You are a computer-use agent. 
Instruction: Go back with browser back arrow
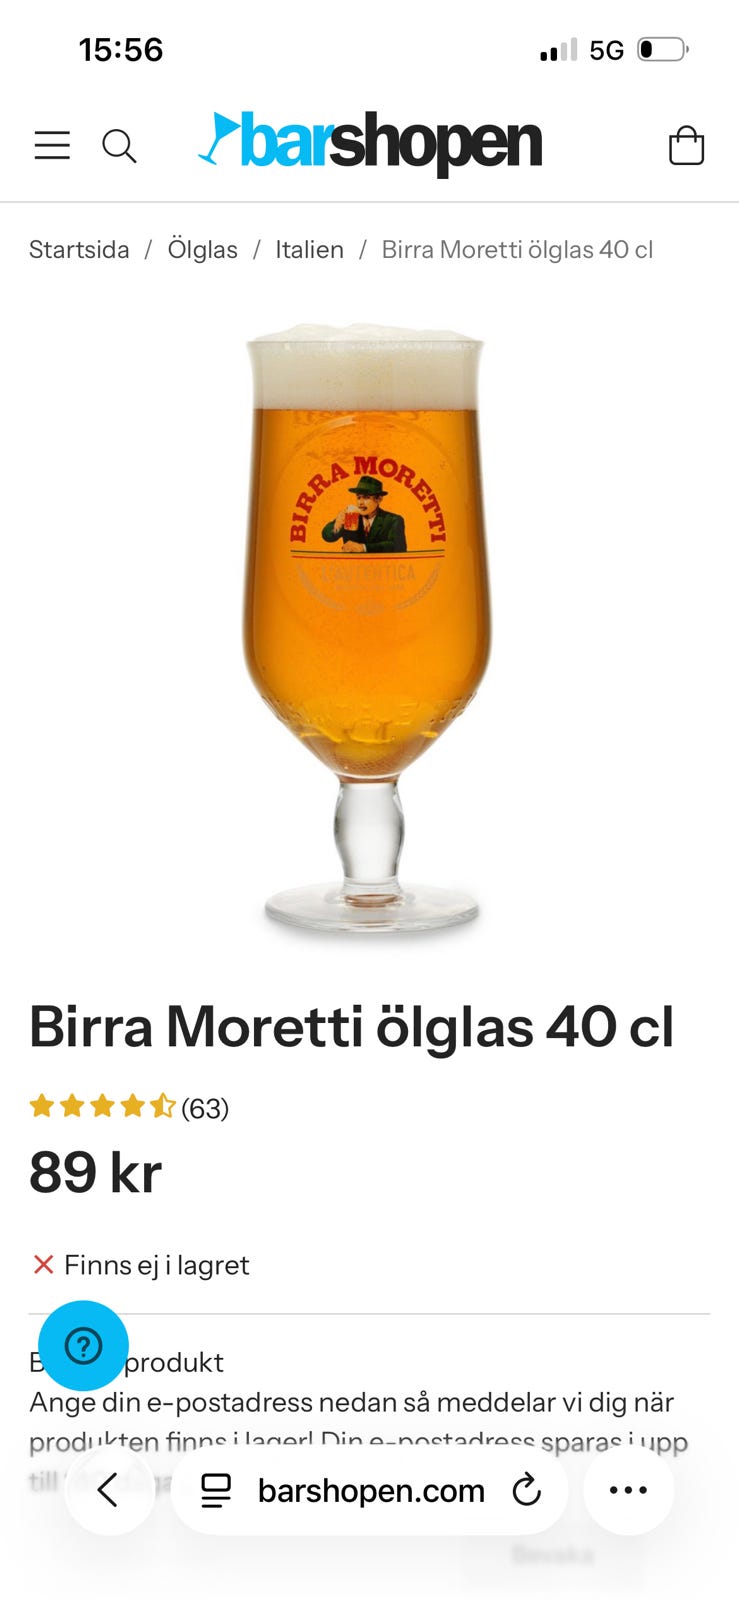coord(109,1490)
